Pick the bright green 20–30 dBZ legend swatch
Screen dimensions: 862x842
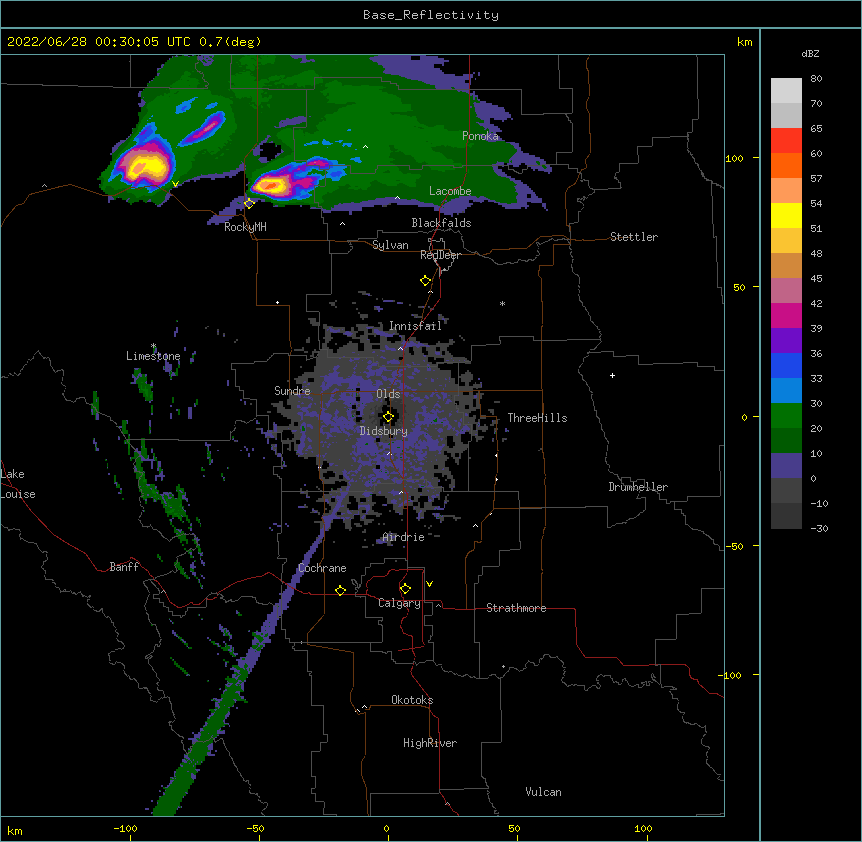tap(786, 416)
